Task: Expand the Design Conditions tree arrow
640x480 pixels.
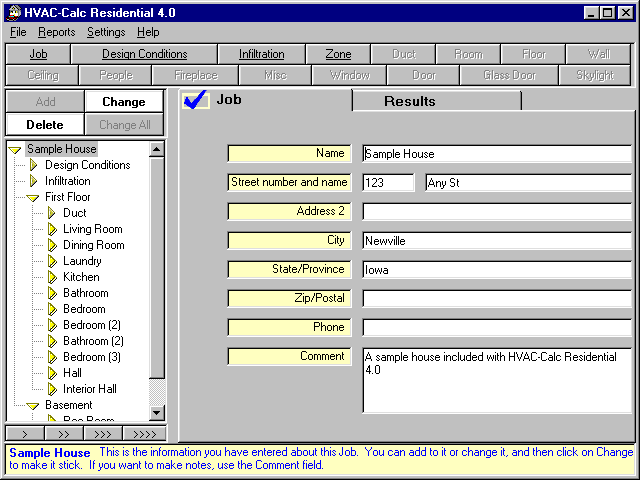Action: [34, 165]
